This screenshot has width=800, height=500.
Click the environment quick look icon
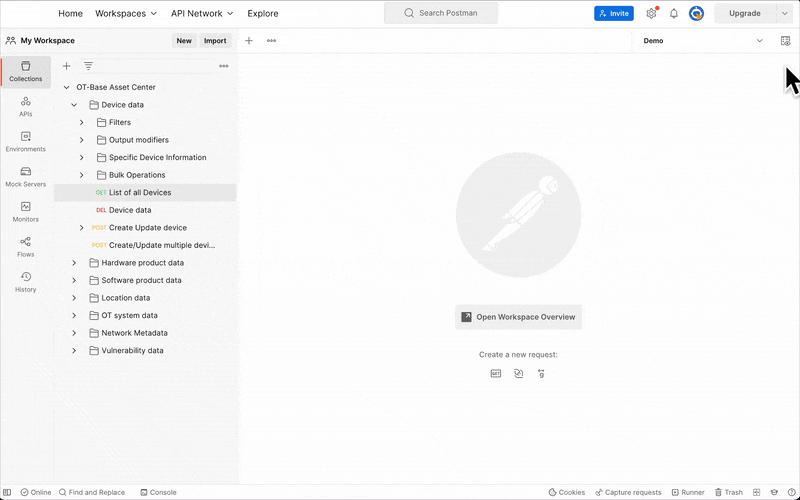point(785,41)
